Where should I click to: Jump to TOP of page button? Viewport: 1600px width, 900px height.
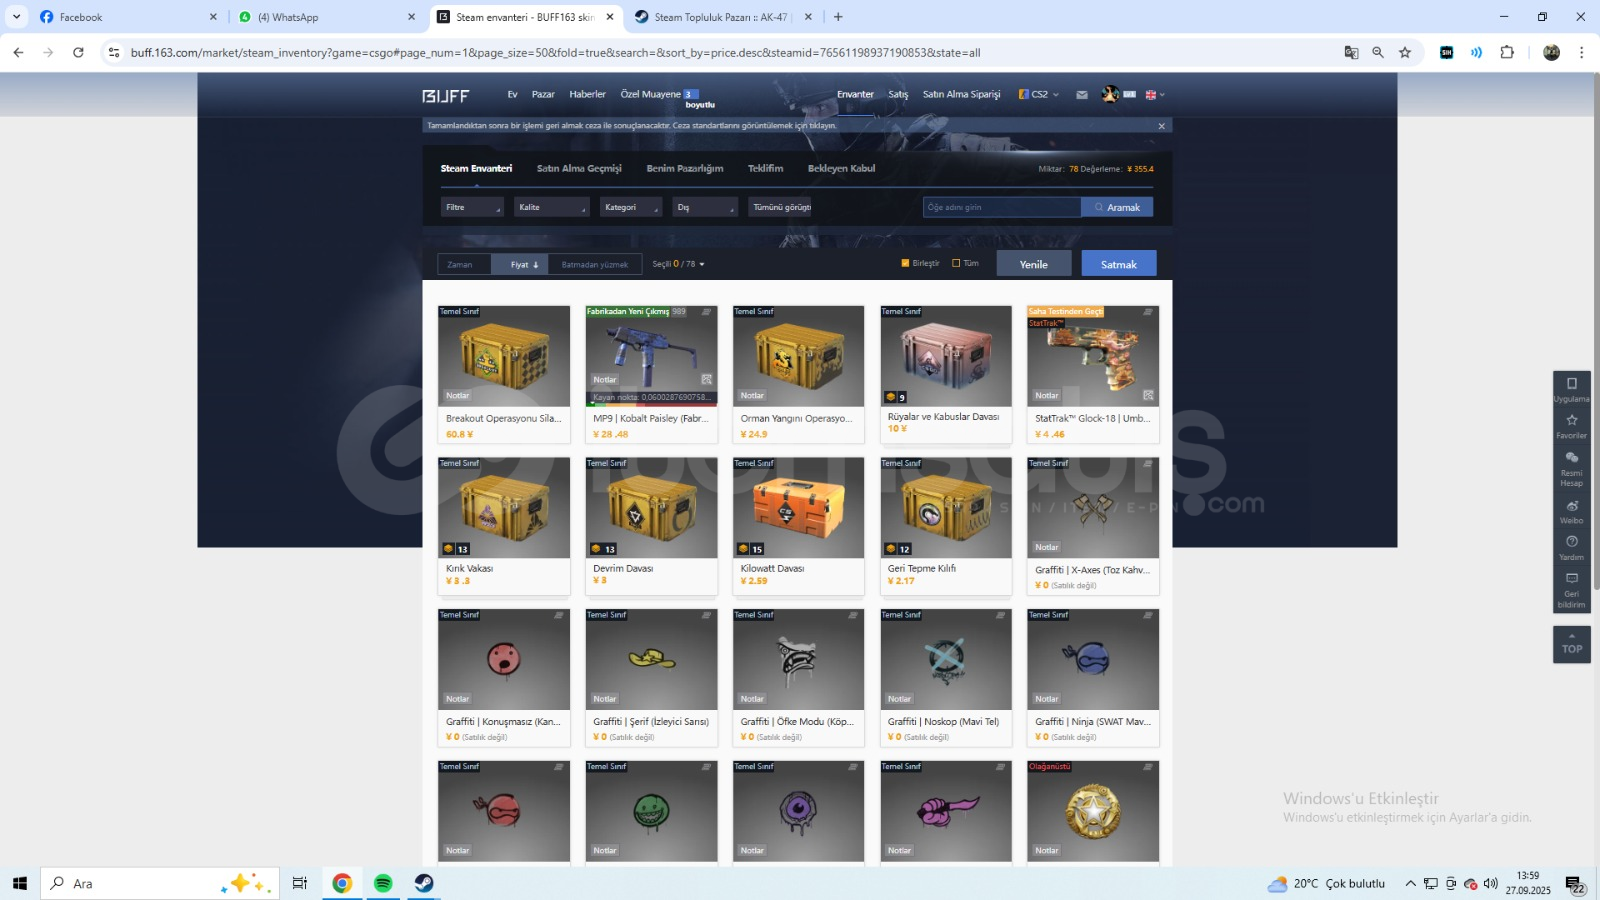pos(1572,644)
